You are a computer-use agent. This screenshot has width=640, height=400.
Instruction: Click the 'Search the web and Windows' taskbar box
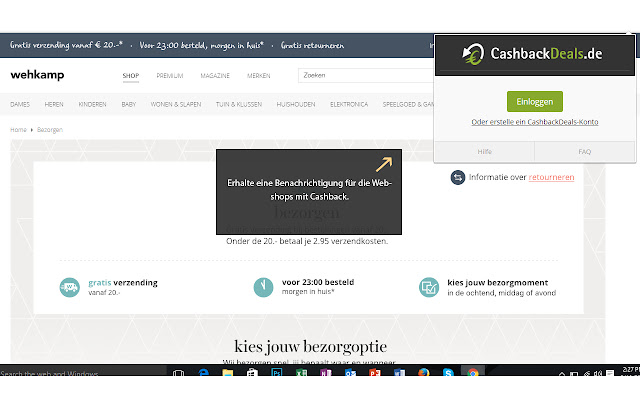(83, 371)
